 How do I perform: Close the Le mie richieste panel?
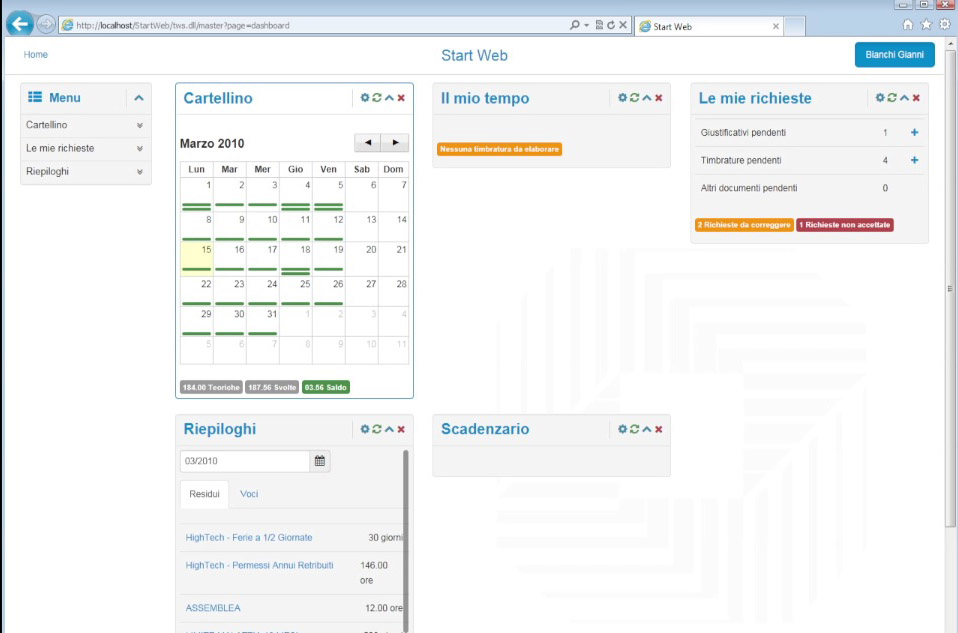[916, 98]
